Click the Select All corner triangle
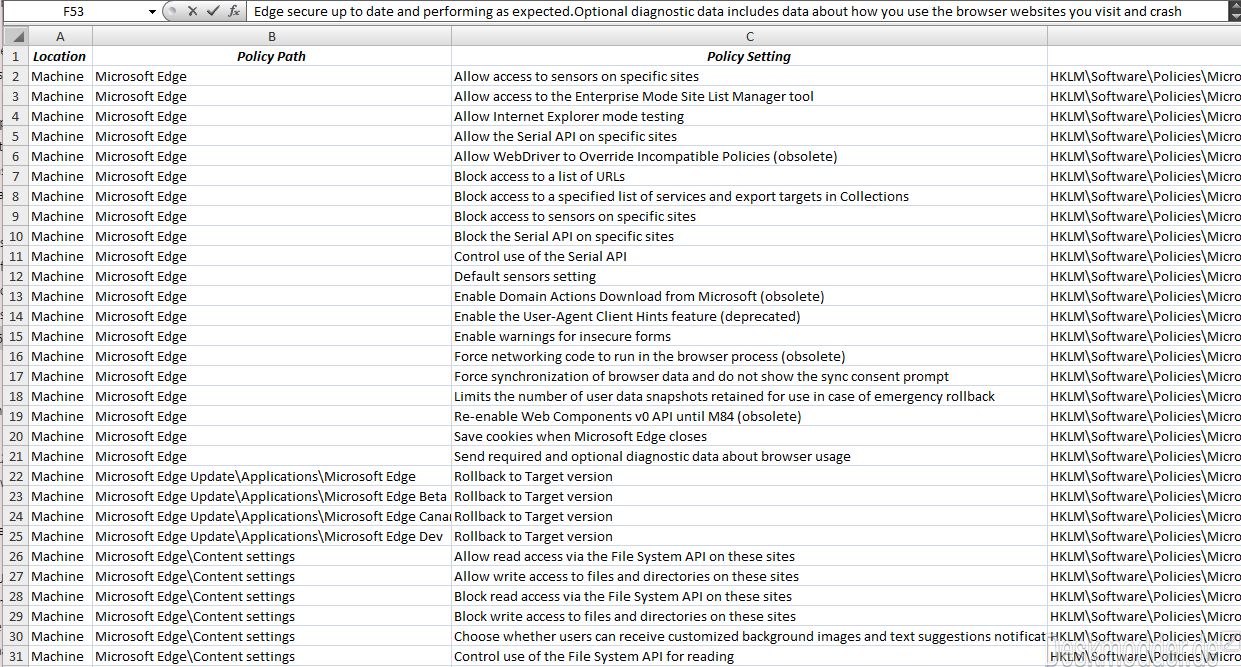The image size is (1241, 667). 17,37
